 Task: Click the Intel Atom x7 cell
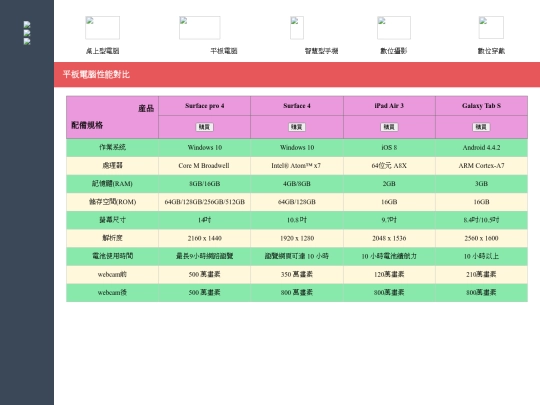pyautogui.click(x=297, y=166)
